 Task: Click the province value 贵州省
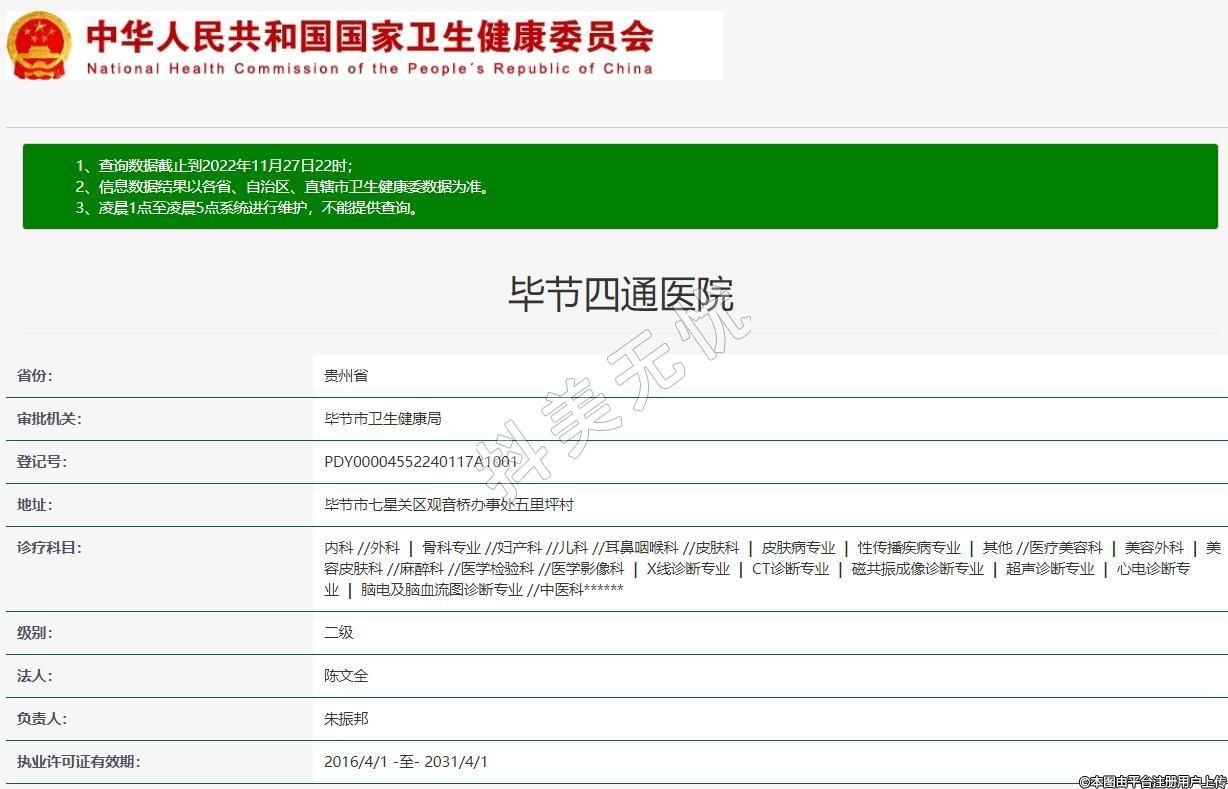(x=346, y=376)
